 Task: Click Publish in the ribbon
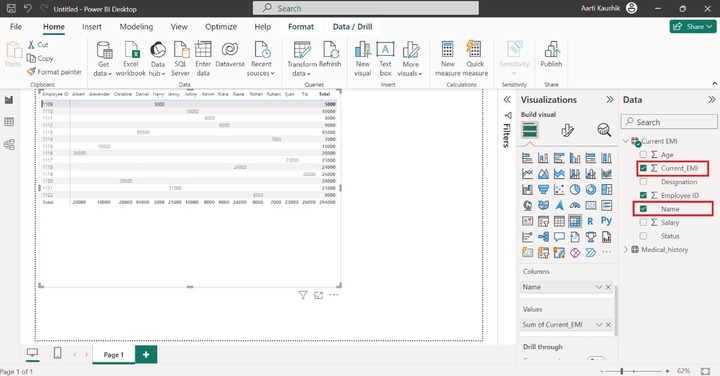pyautogui.click(x=551, y=55)
